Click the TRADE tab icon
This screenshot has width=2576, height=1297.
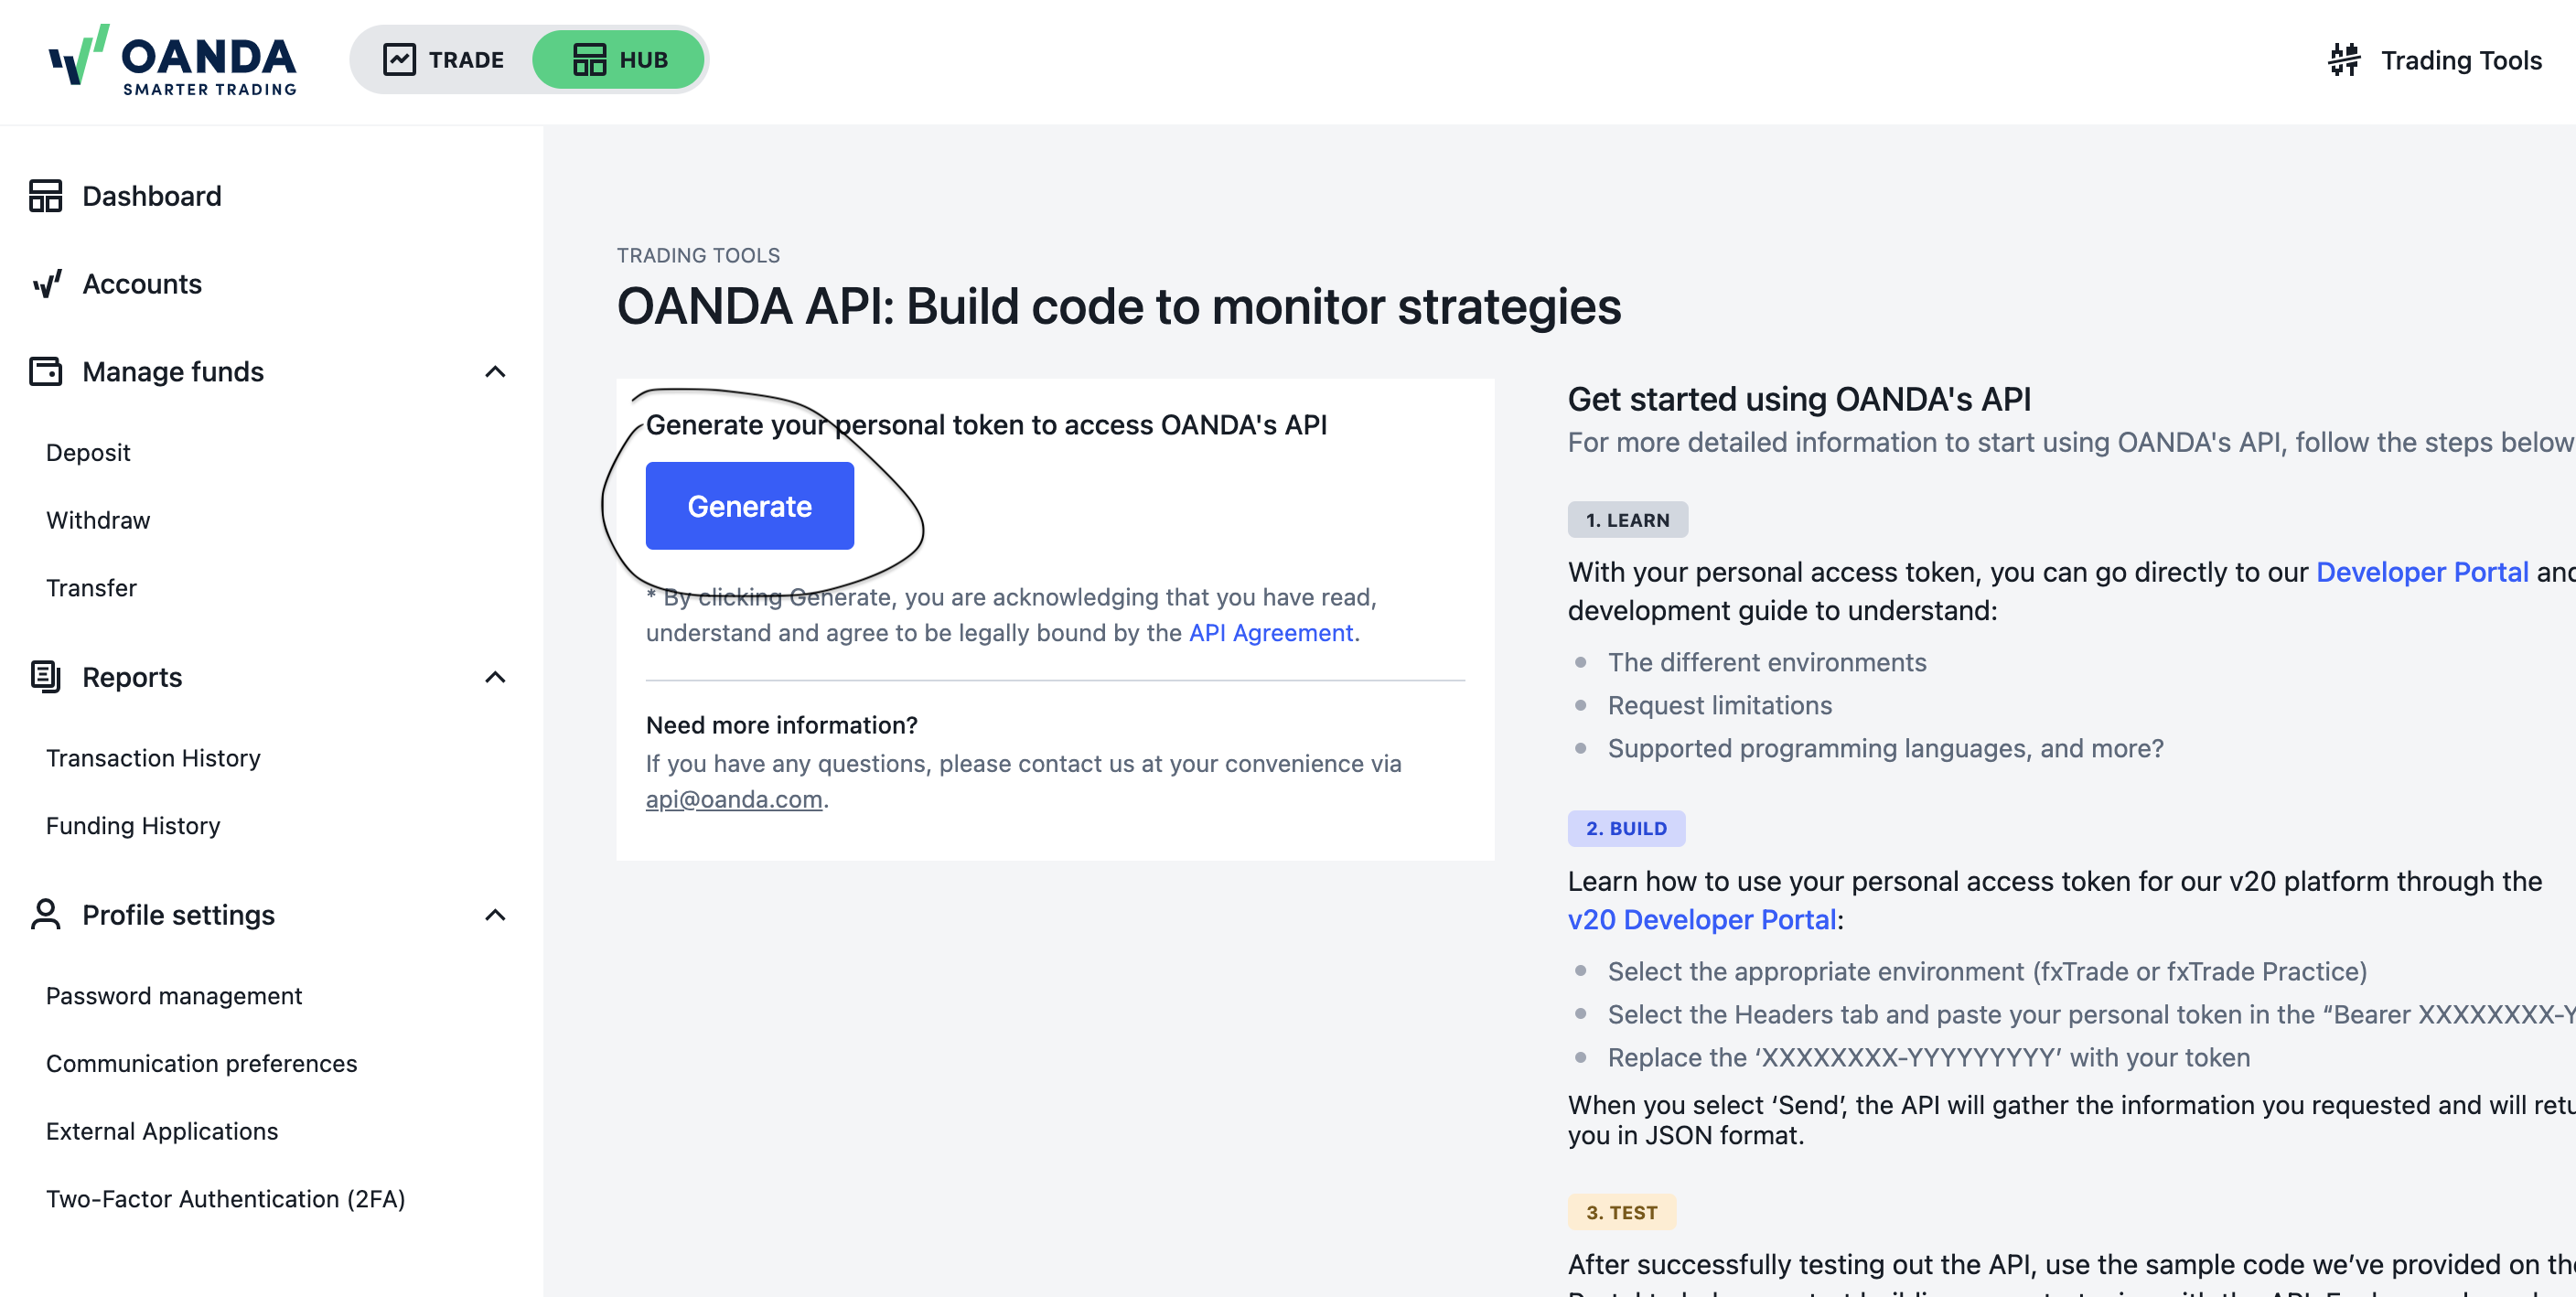point(399,59)
